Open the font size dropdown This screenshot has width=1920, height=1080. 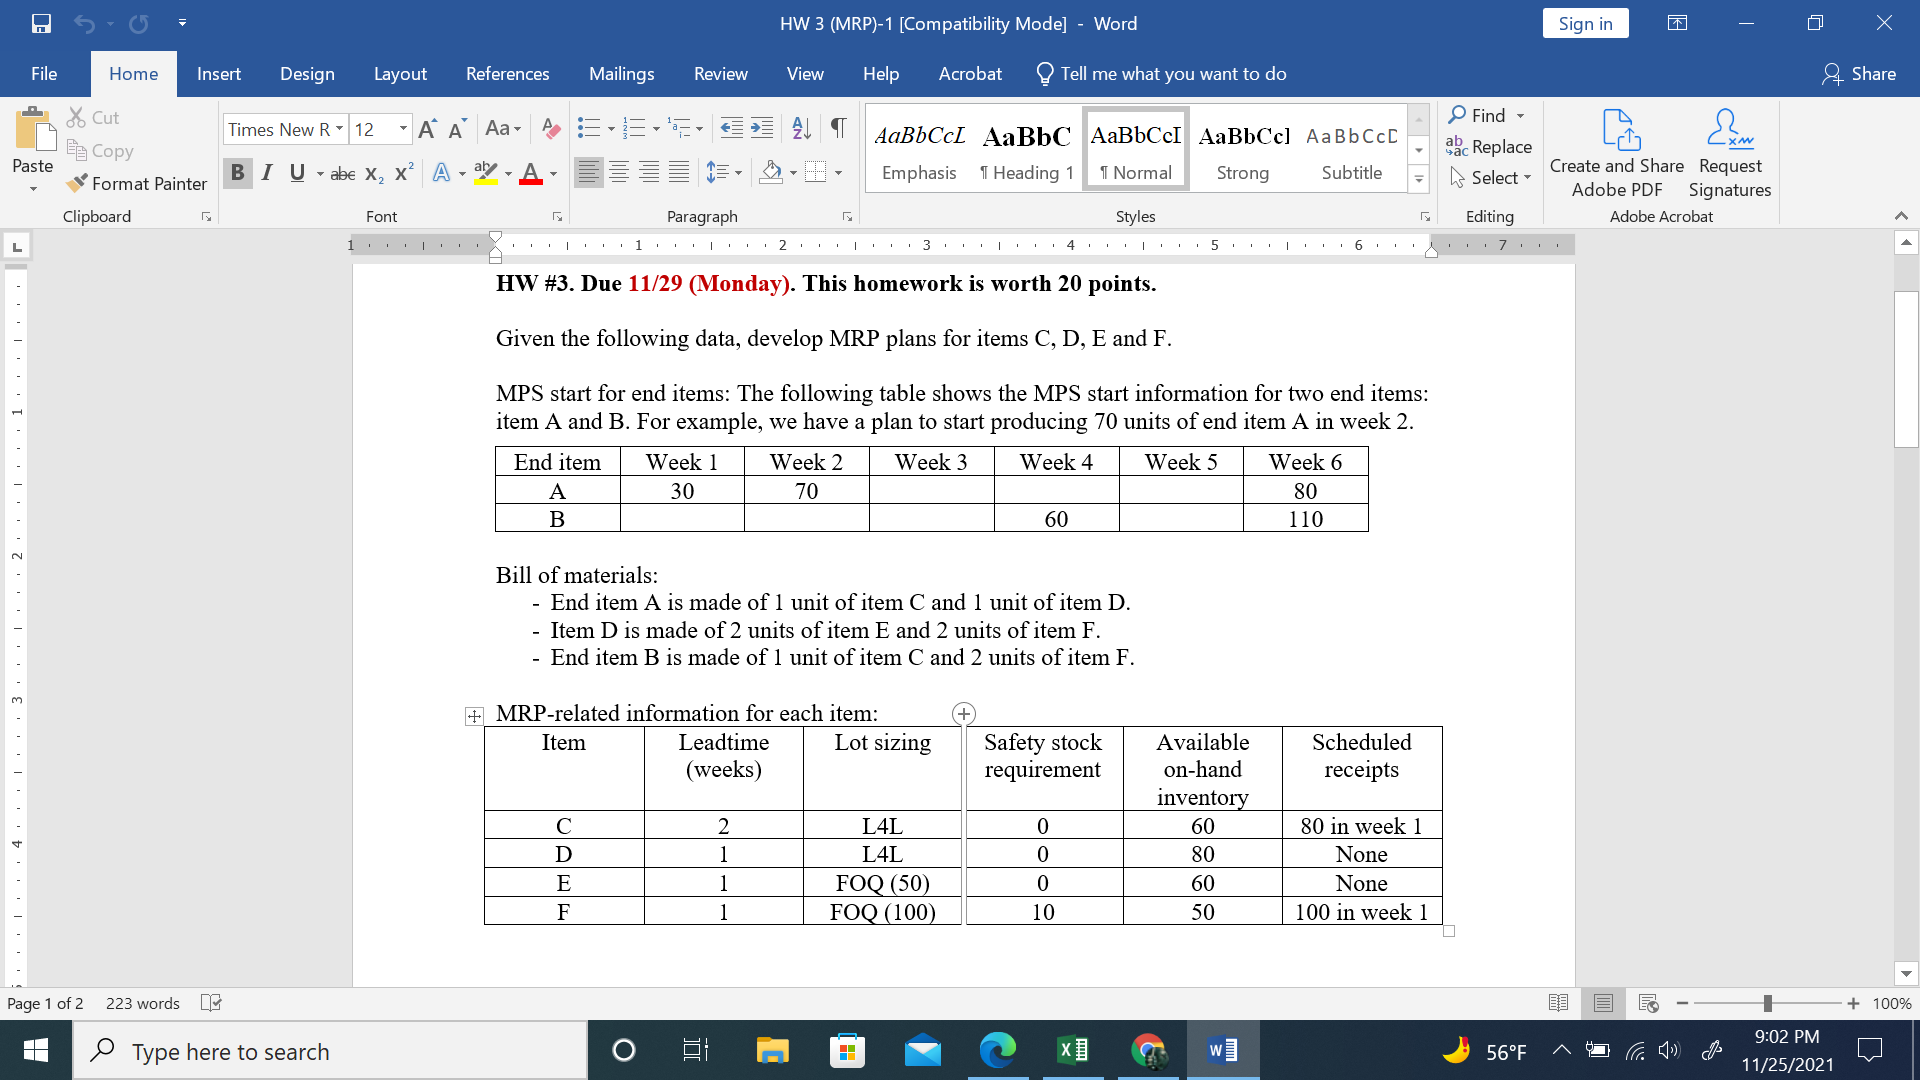click(x=404, y=129)
